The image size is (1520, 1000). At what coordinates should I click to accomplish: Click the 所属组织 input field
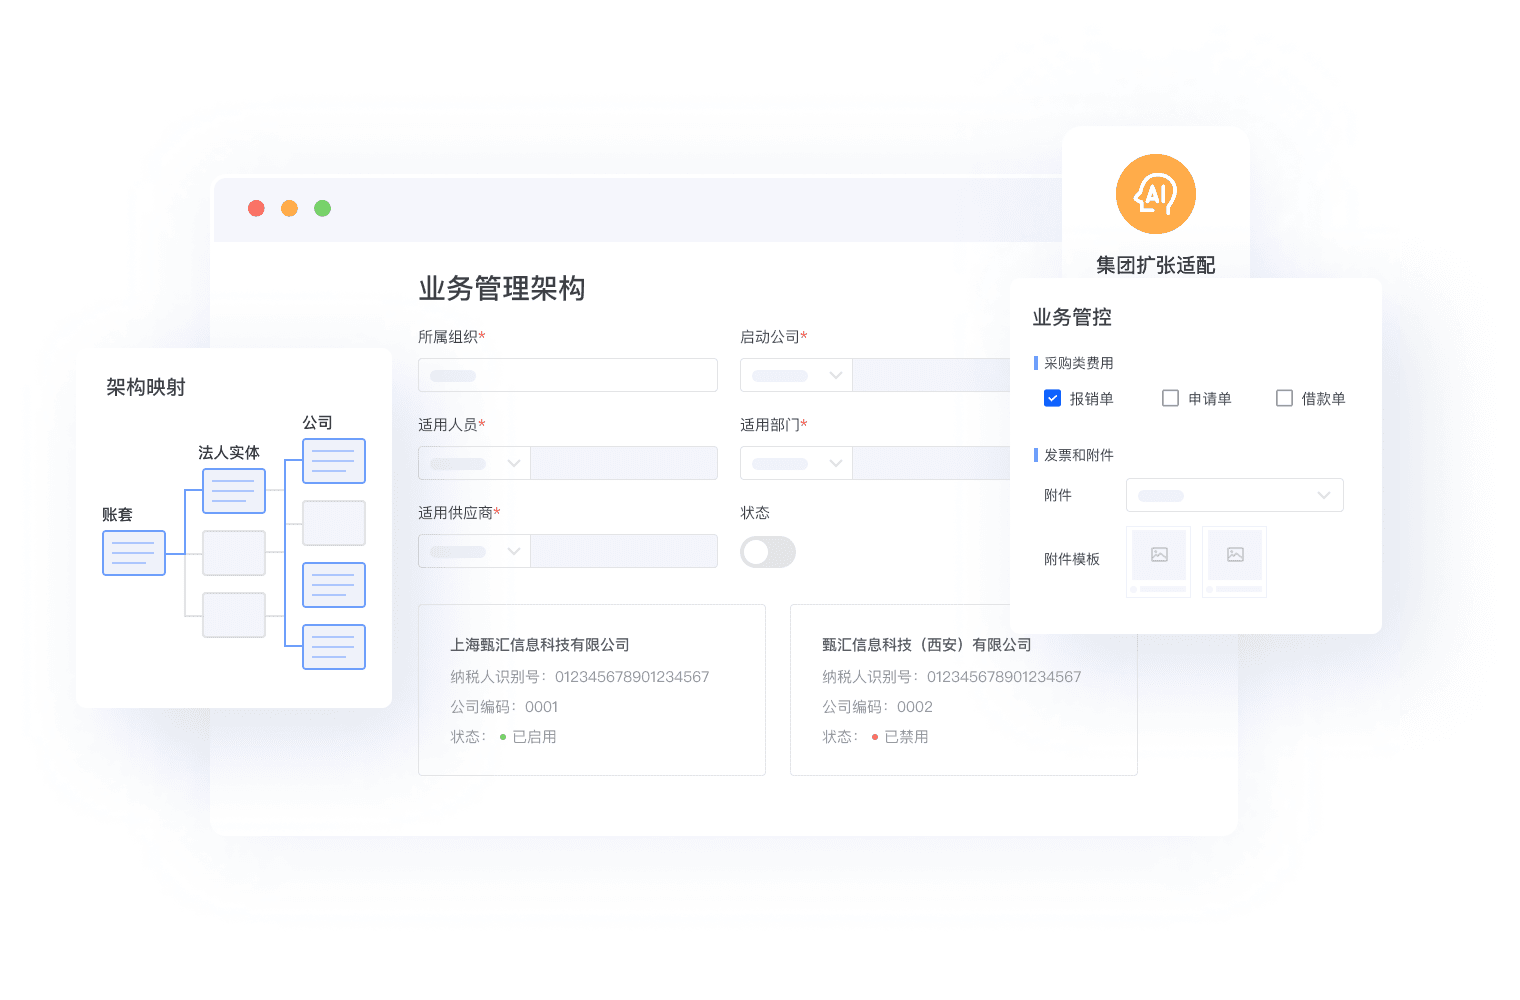[567, 375]
